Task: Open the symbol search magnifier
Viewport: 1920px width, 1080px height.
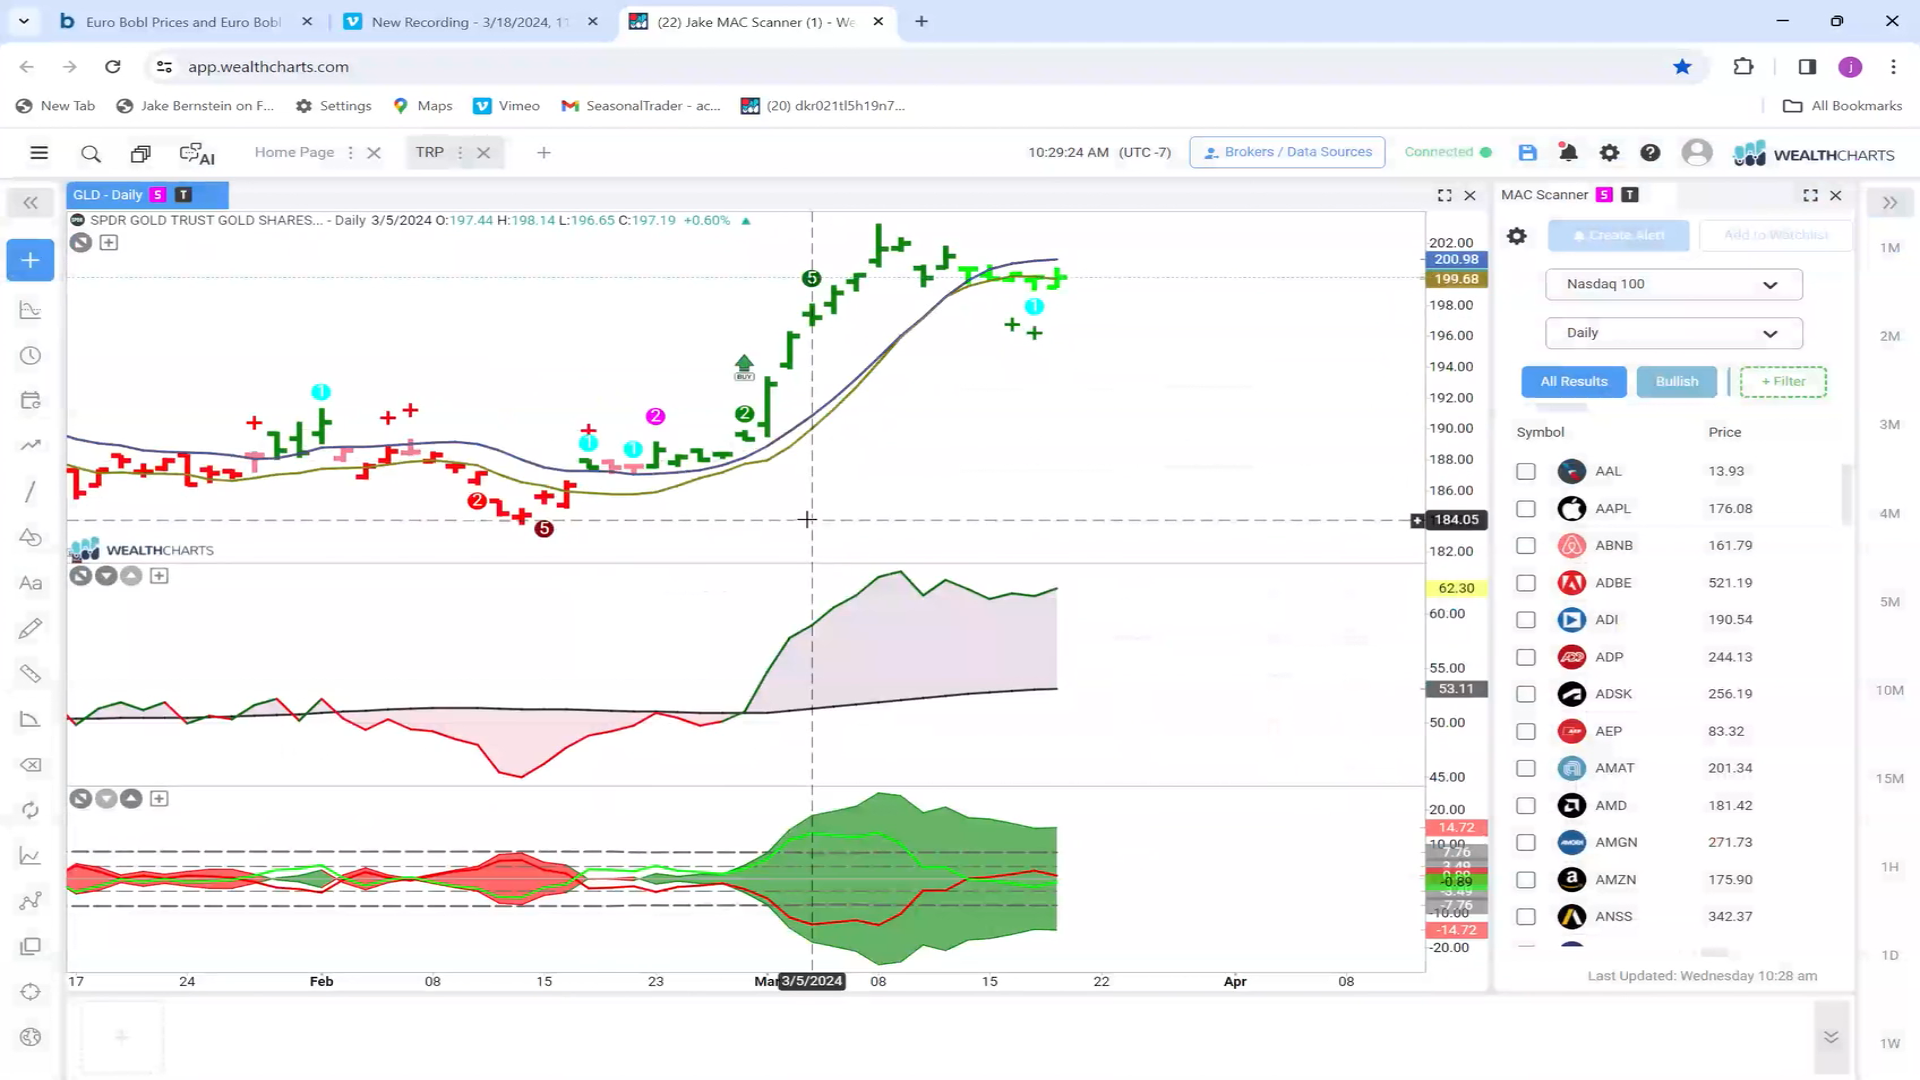Action: tap(91, 153)
